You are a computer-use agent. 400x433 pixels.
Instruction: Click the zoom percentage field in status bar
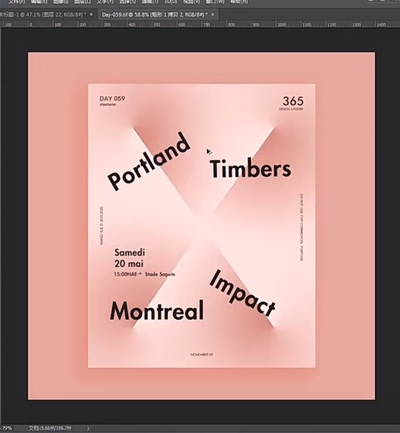[x=7, y=428]
